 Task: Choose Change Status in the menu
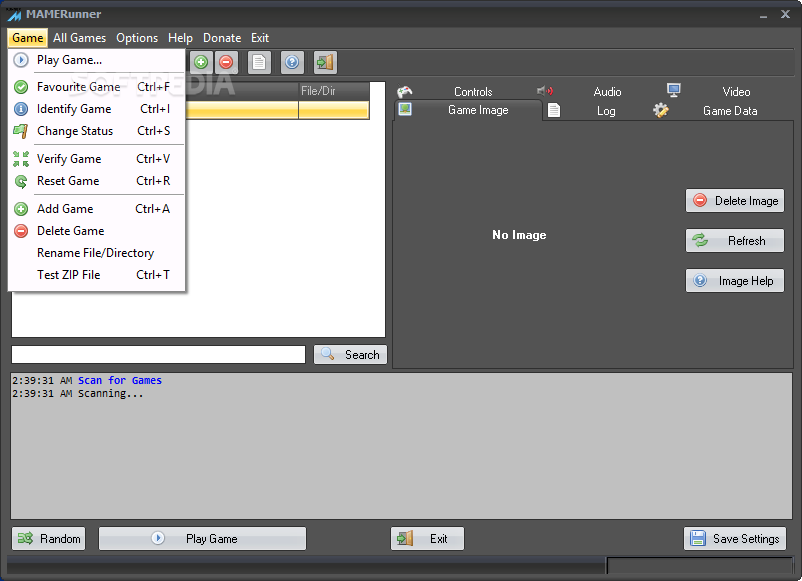pyautogui.click(x=96, y=131)
